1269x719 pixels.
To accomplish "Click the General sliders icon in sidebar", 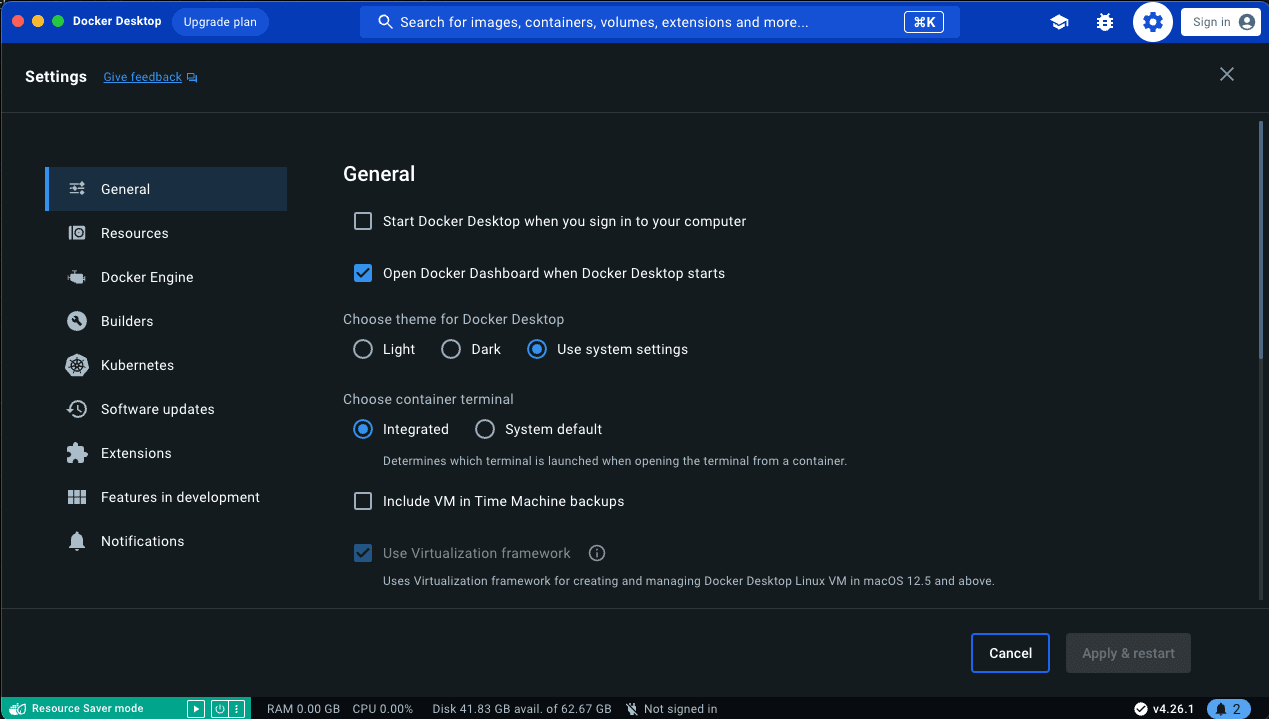I will pos(77,189).
